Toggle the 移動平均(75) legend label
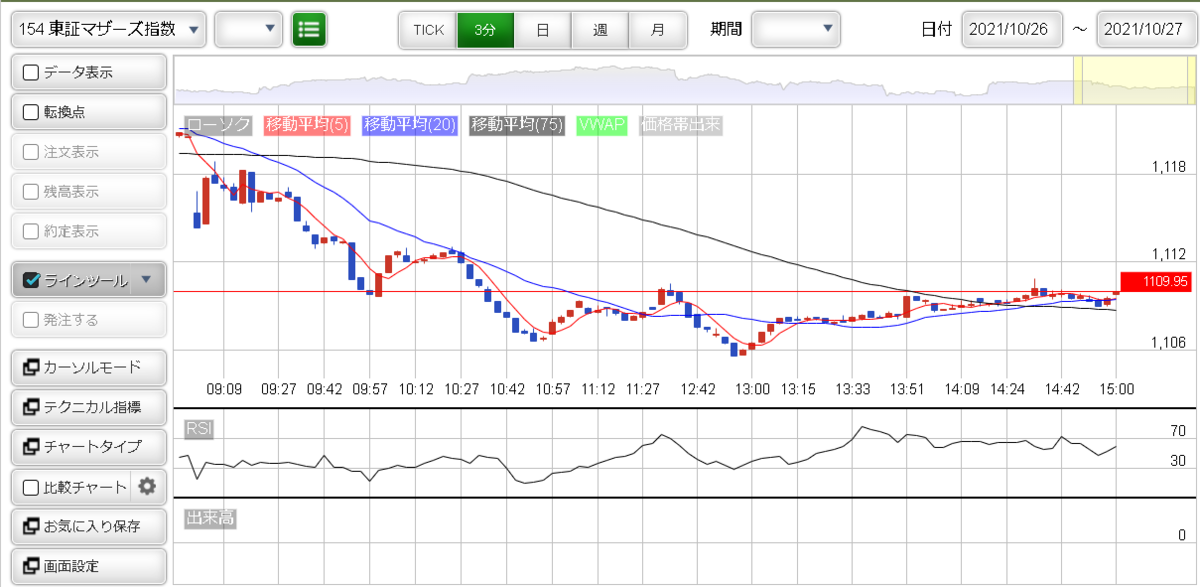The image size is (1200, 587). [x=517, y=125]
